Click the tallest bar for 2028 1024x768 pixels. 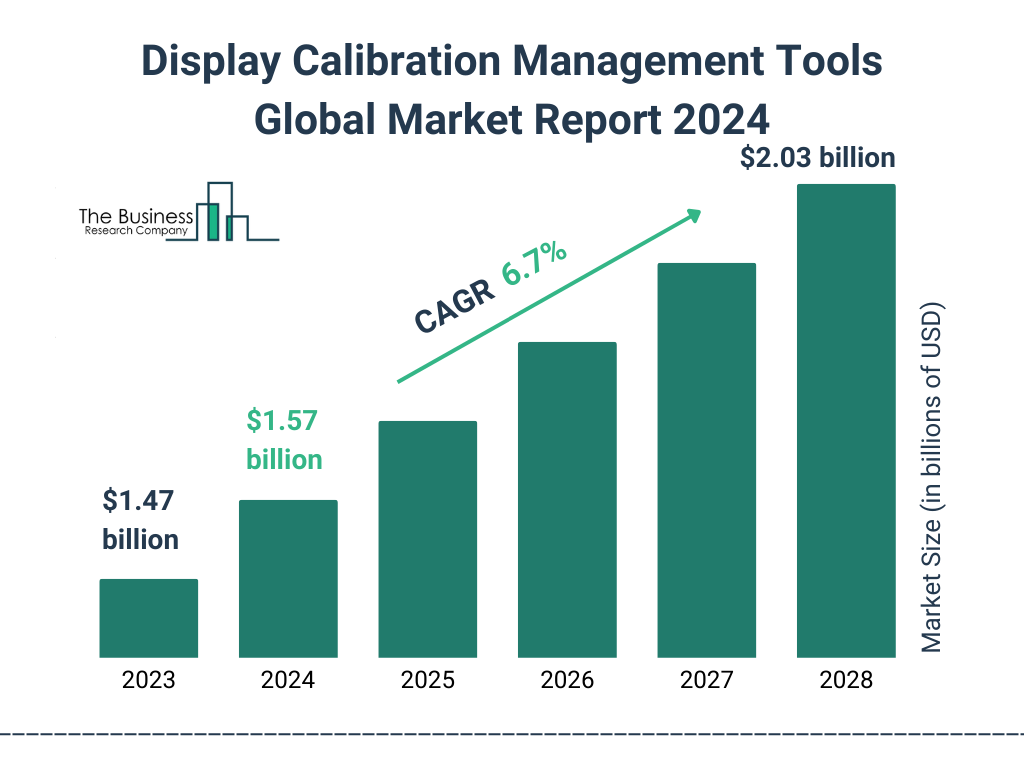pos(845,420)
